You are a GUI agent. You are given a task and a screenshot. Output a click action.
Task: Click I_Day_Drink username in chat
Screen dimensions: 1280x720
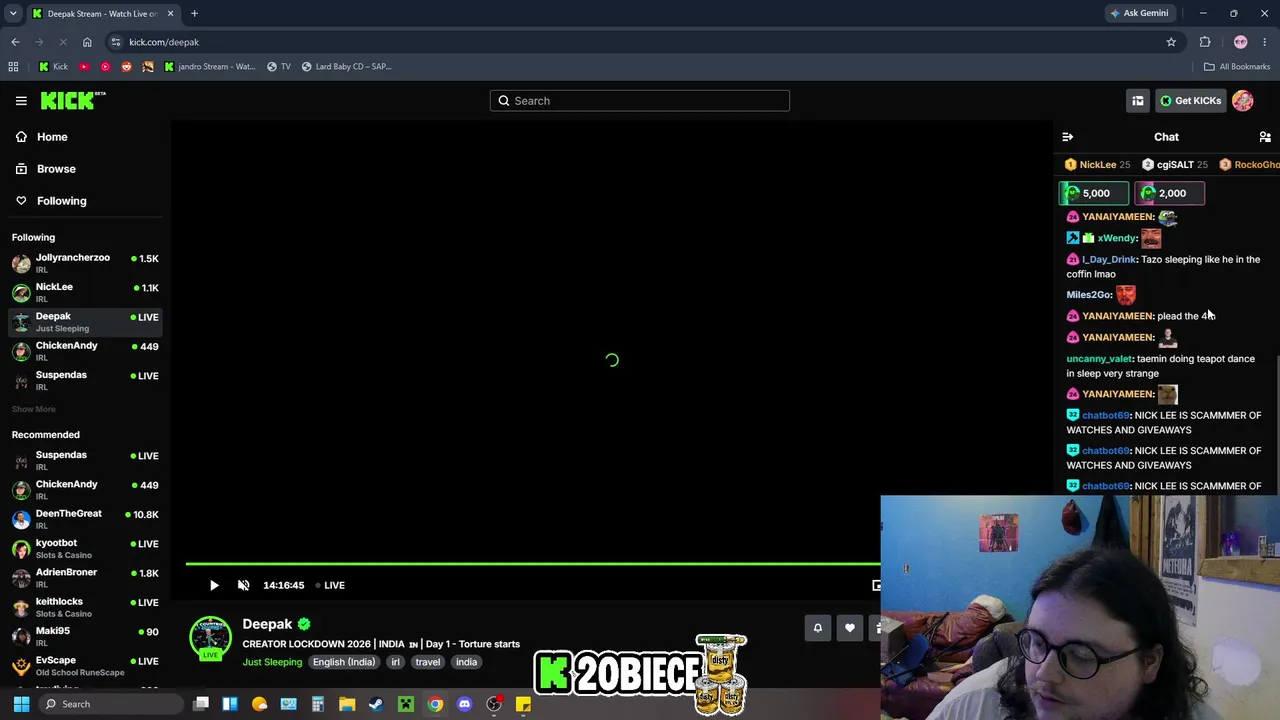point(1109,259)
